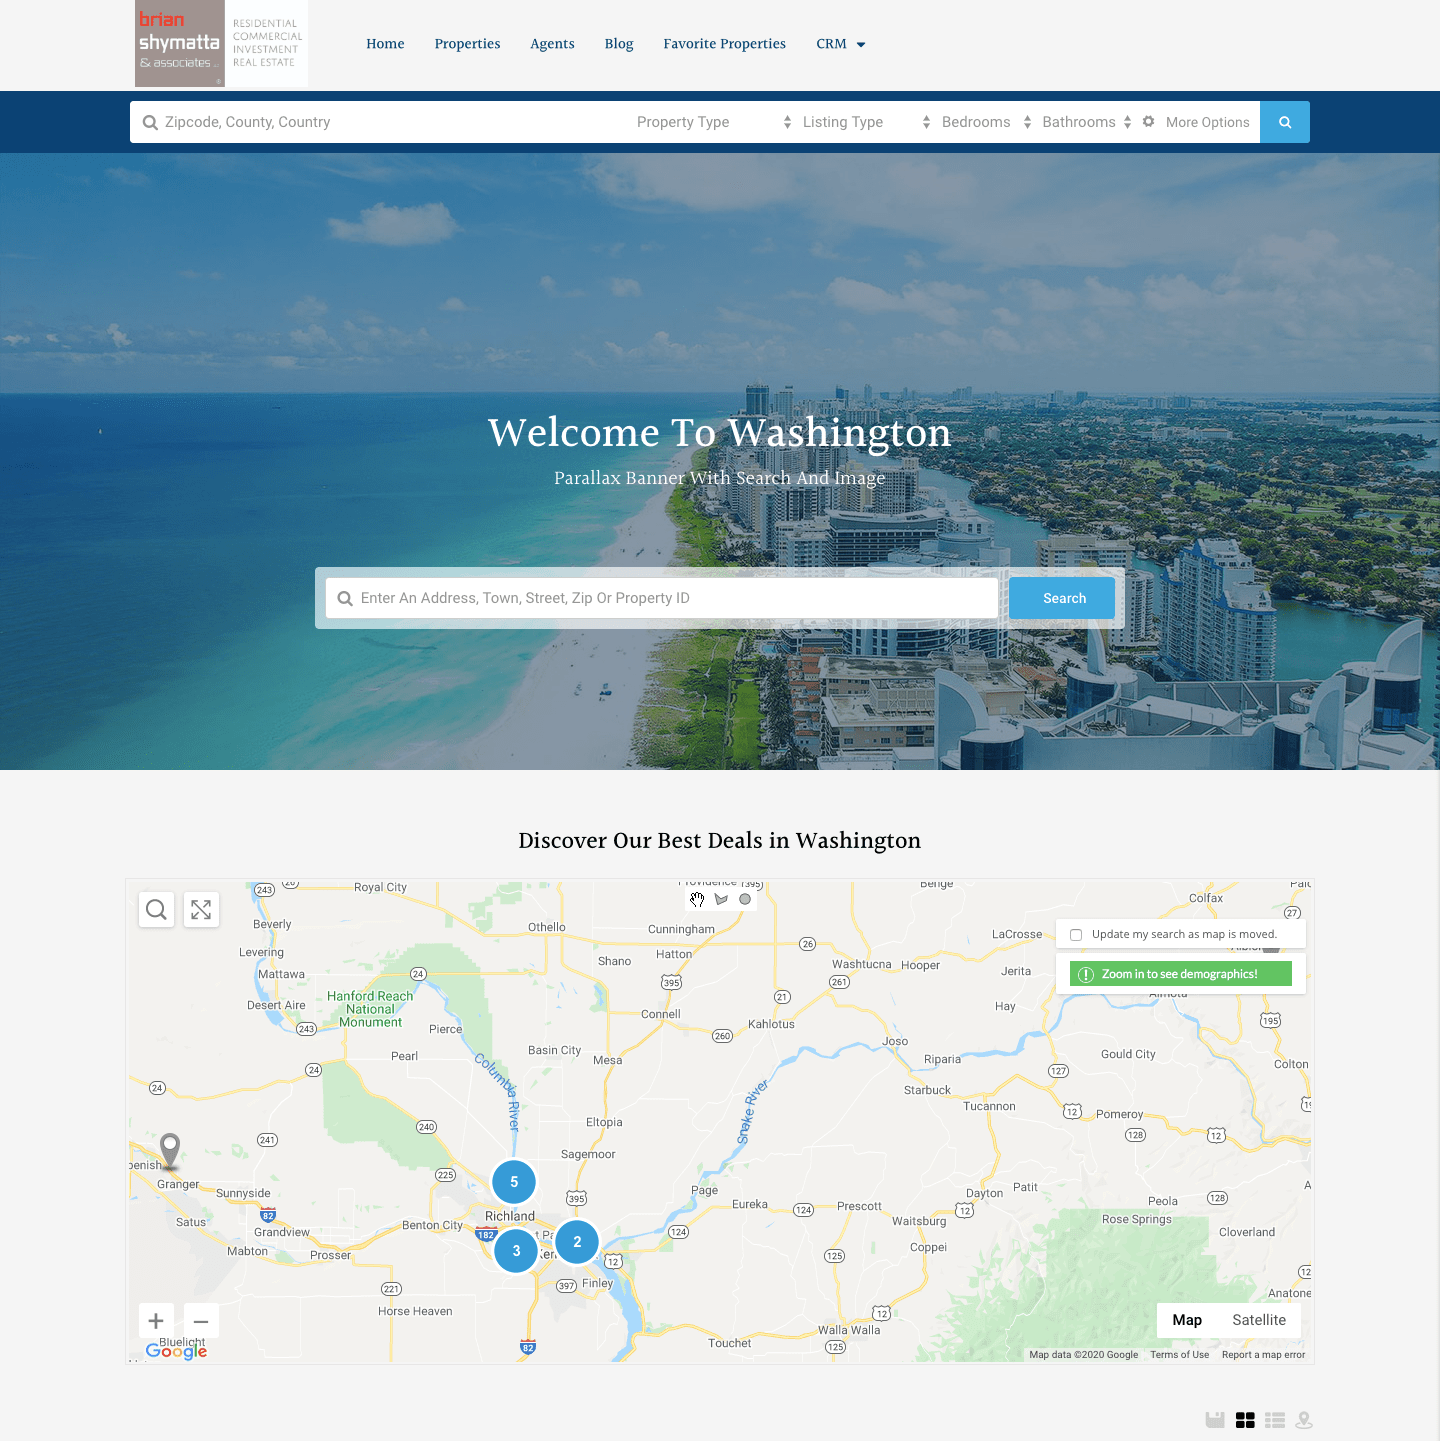Image resolution: width=1441 pixels, height=1441 pixels.
Task: Zoom in the map with the plus button
Action: point(156,1321)
